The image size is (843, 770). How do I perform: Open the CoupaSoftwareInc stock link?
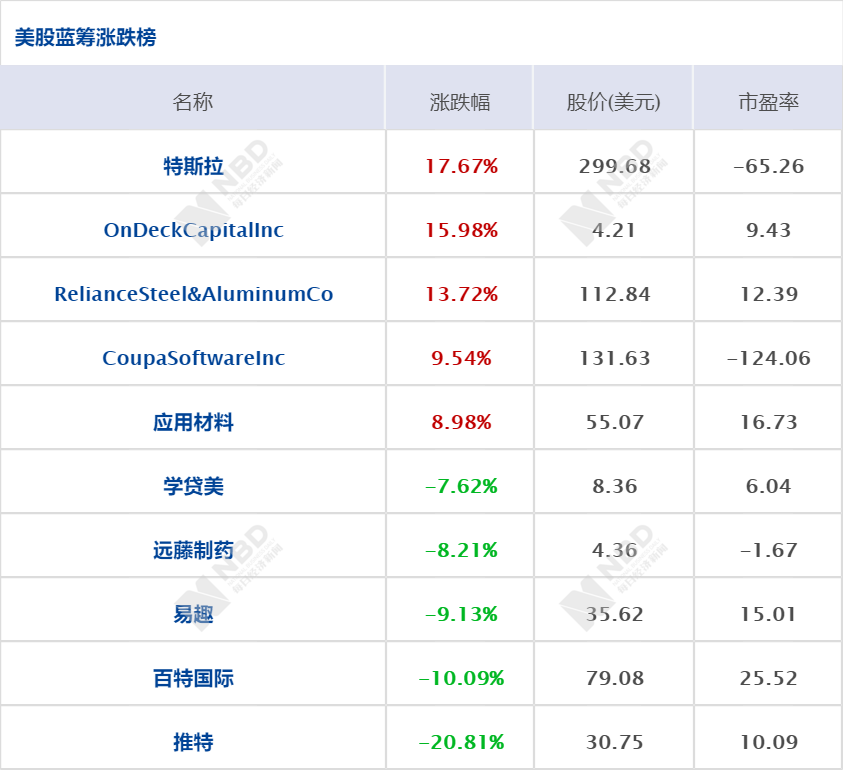[x=194, y=358]
